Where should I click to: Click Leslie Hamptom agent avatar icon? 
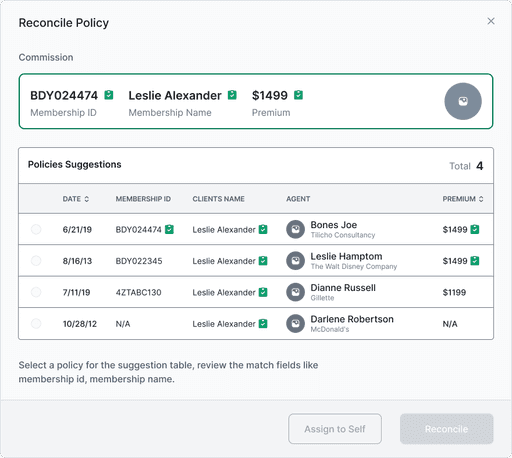295,261
